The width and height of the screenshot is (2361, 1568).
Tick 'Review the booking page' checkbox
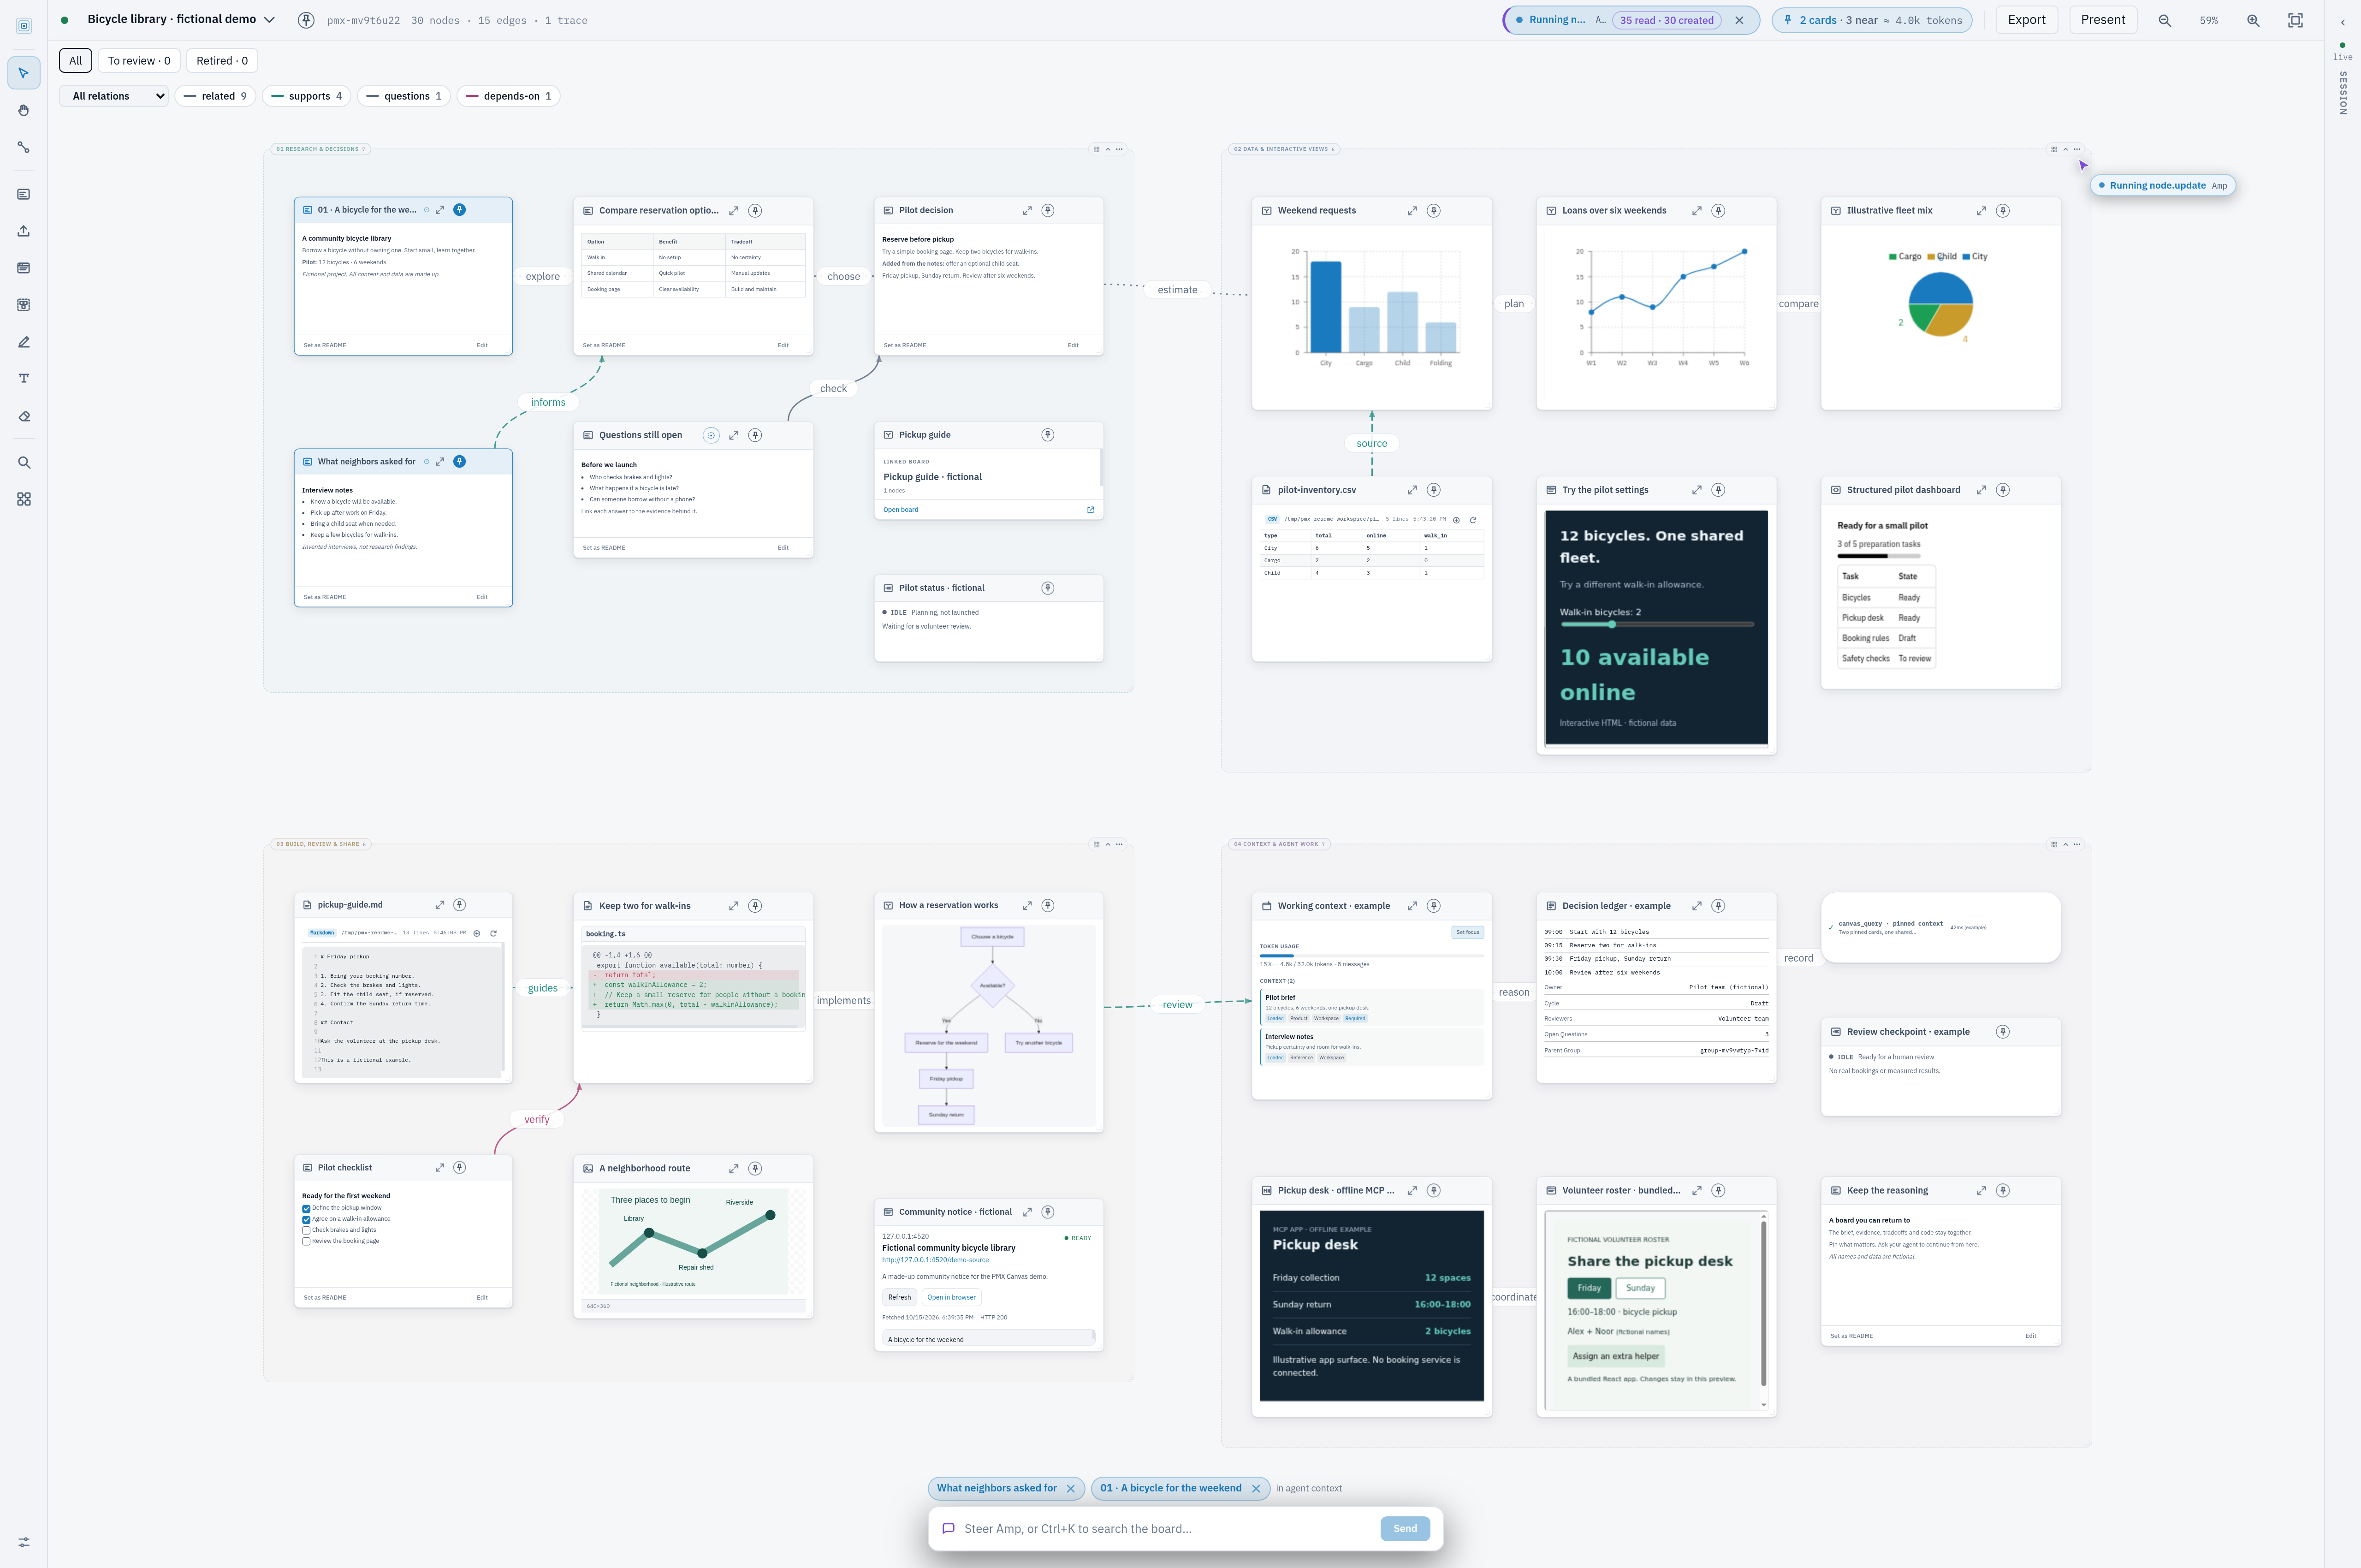306,1242
